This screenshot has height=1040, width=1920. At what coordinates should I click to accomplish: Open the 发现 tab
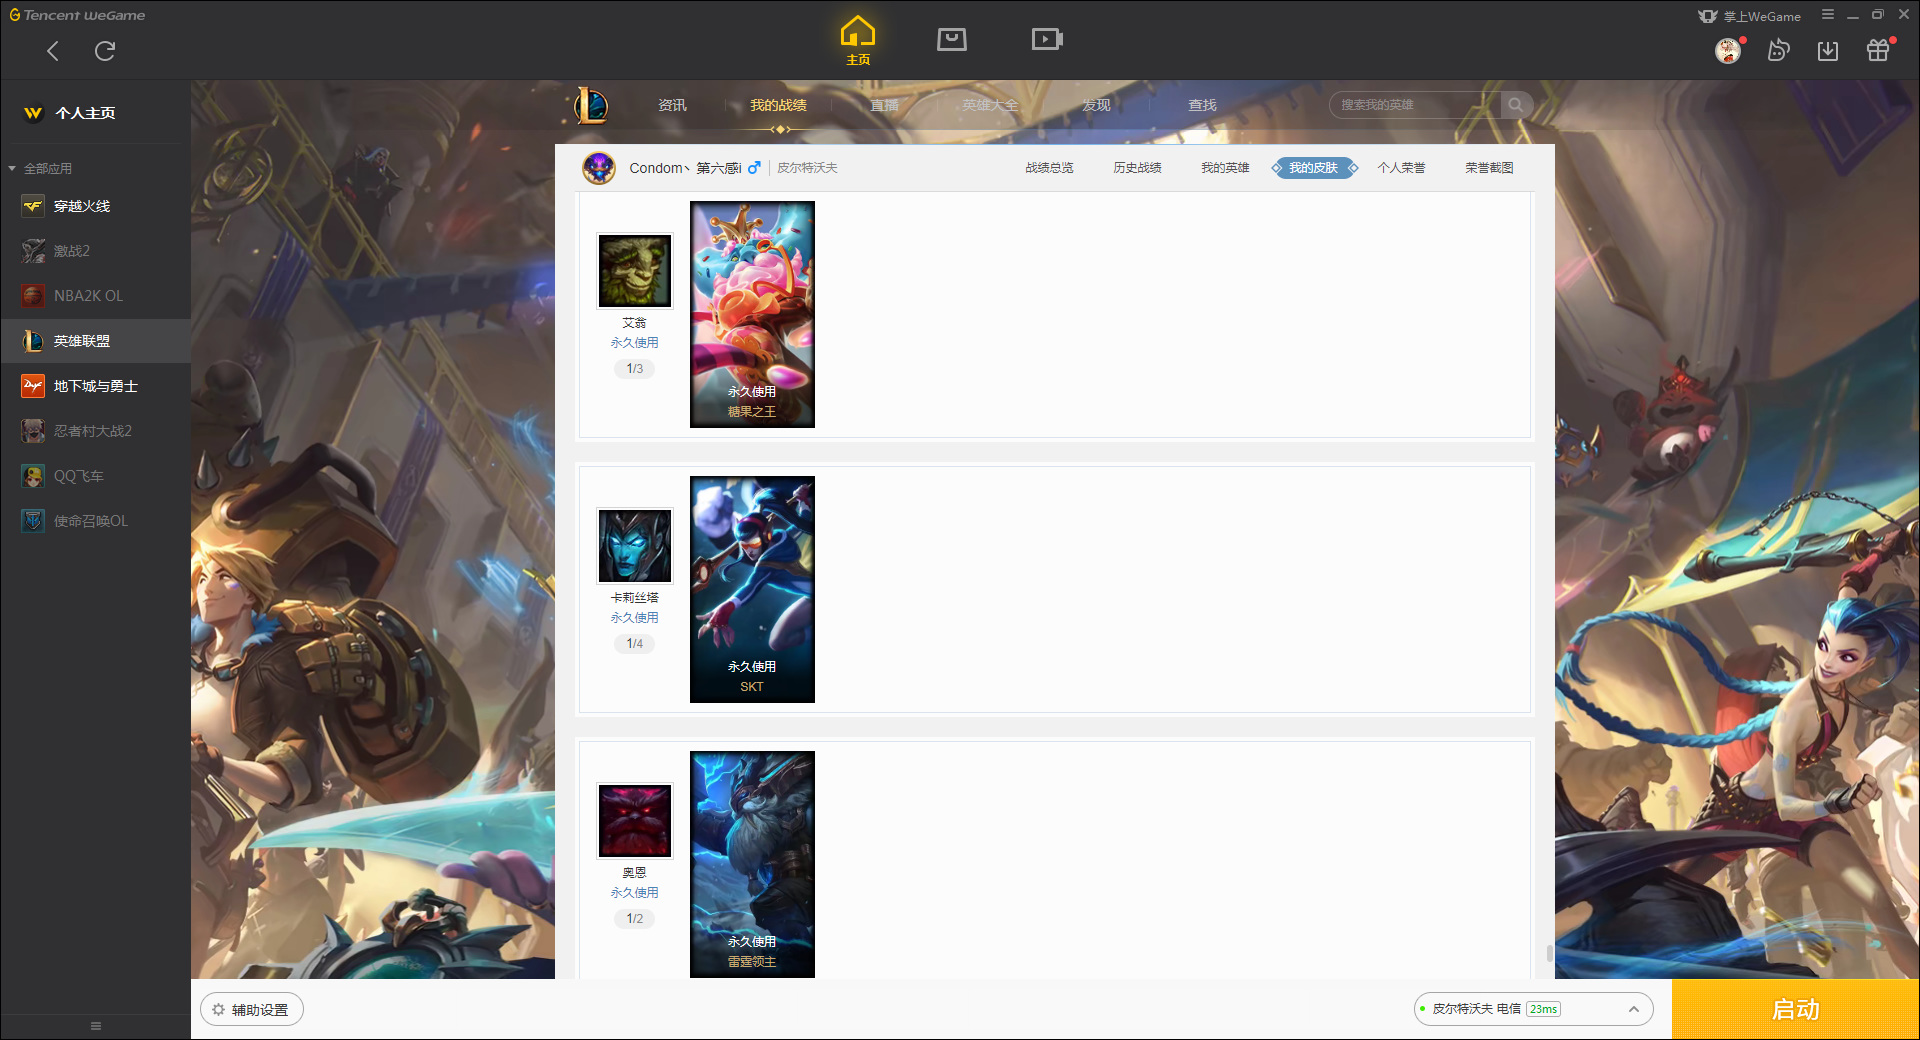1096,105
